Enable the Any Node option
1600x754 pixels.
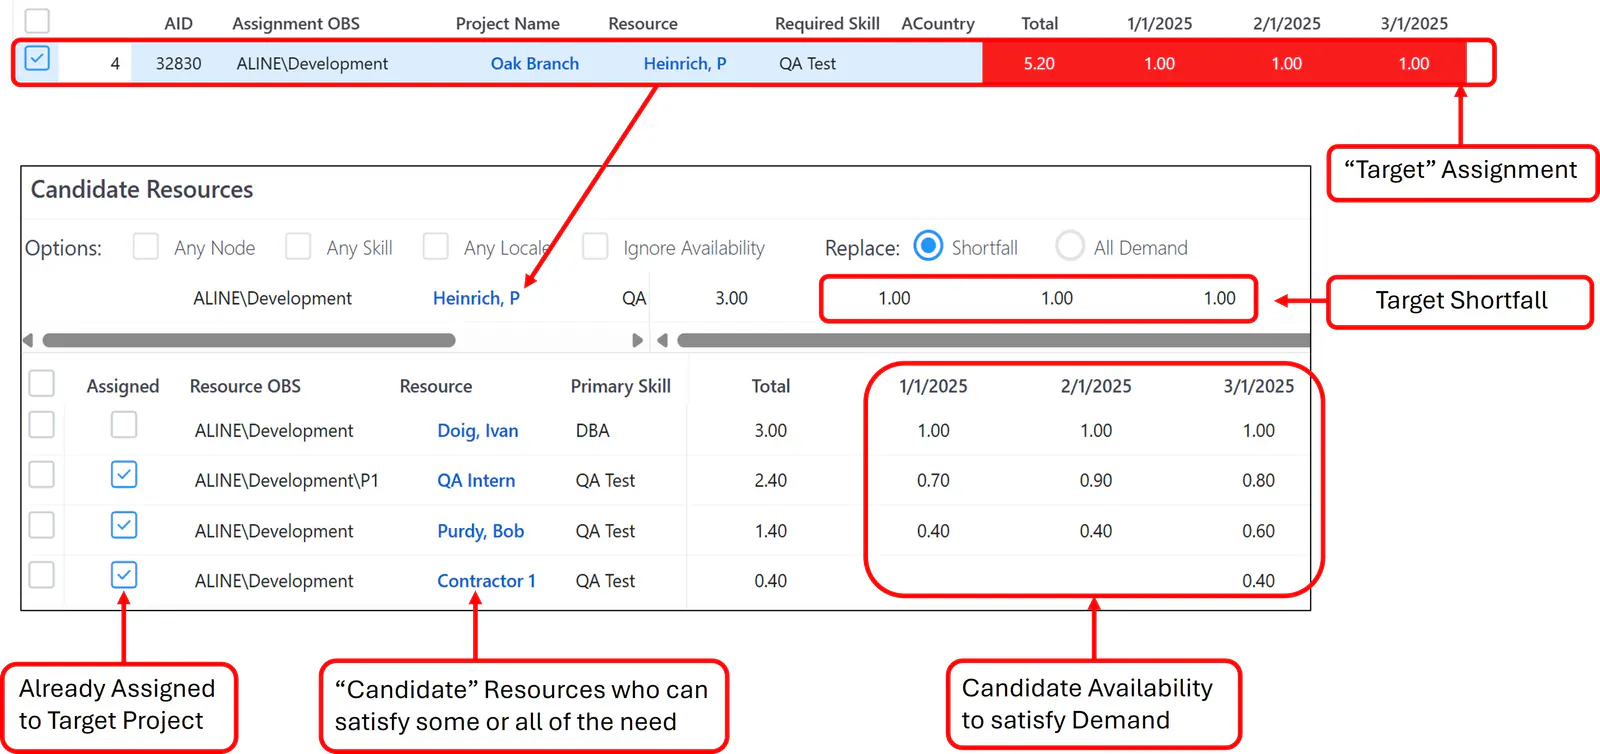point(146,246)
